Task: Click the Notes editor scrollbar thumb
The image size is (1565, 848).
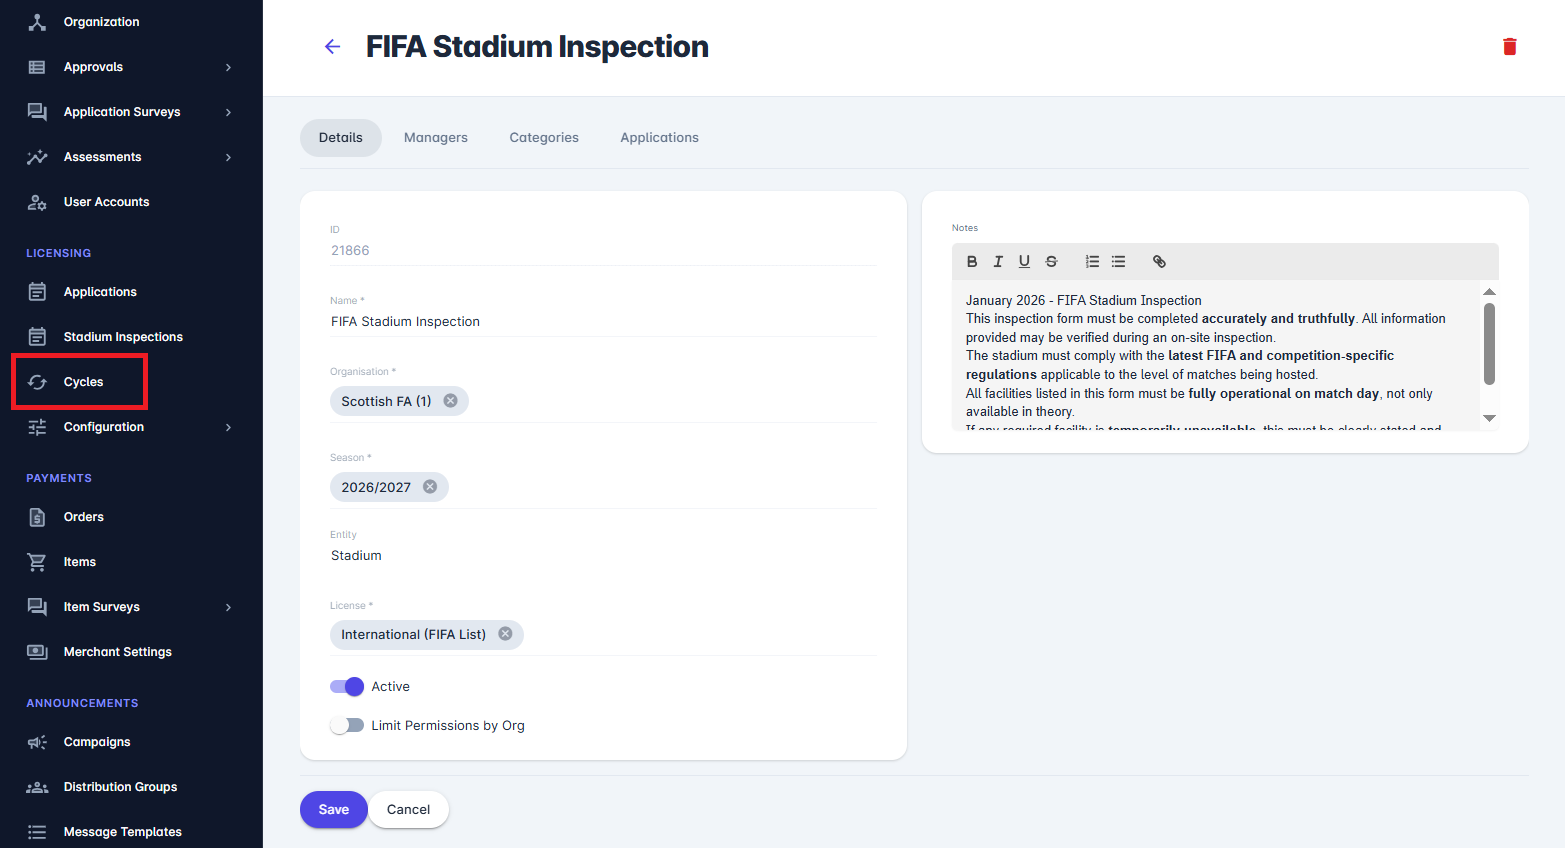Action: 1489,344
